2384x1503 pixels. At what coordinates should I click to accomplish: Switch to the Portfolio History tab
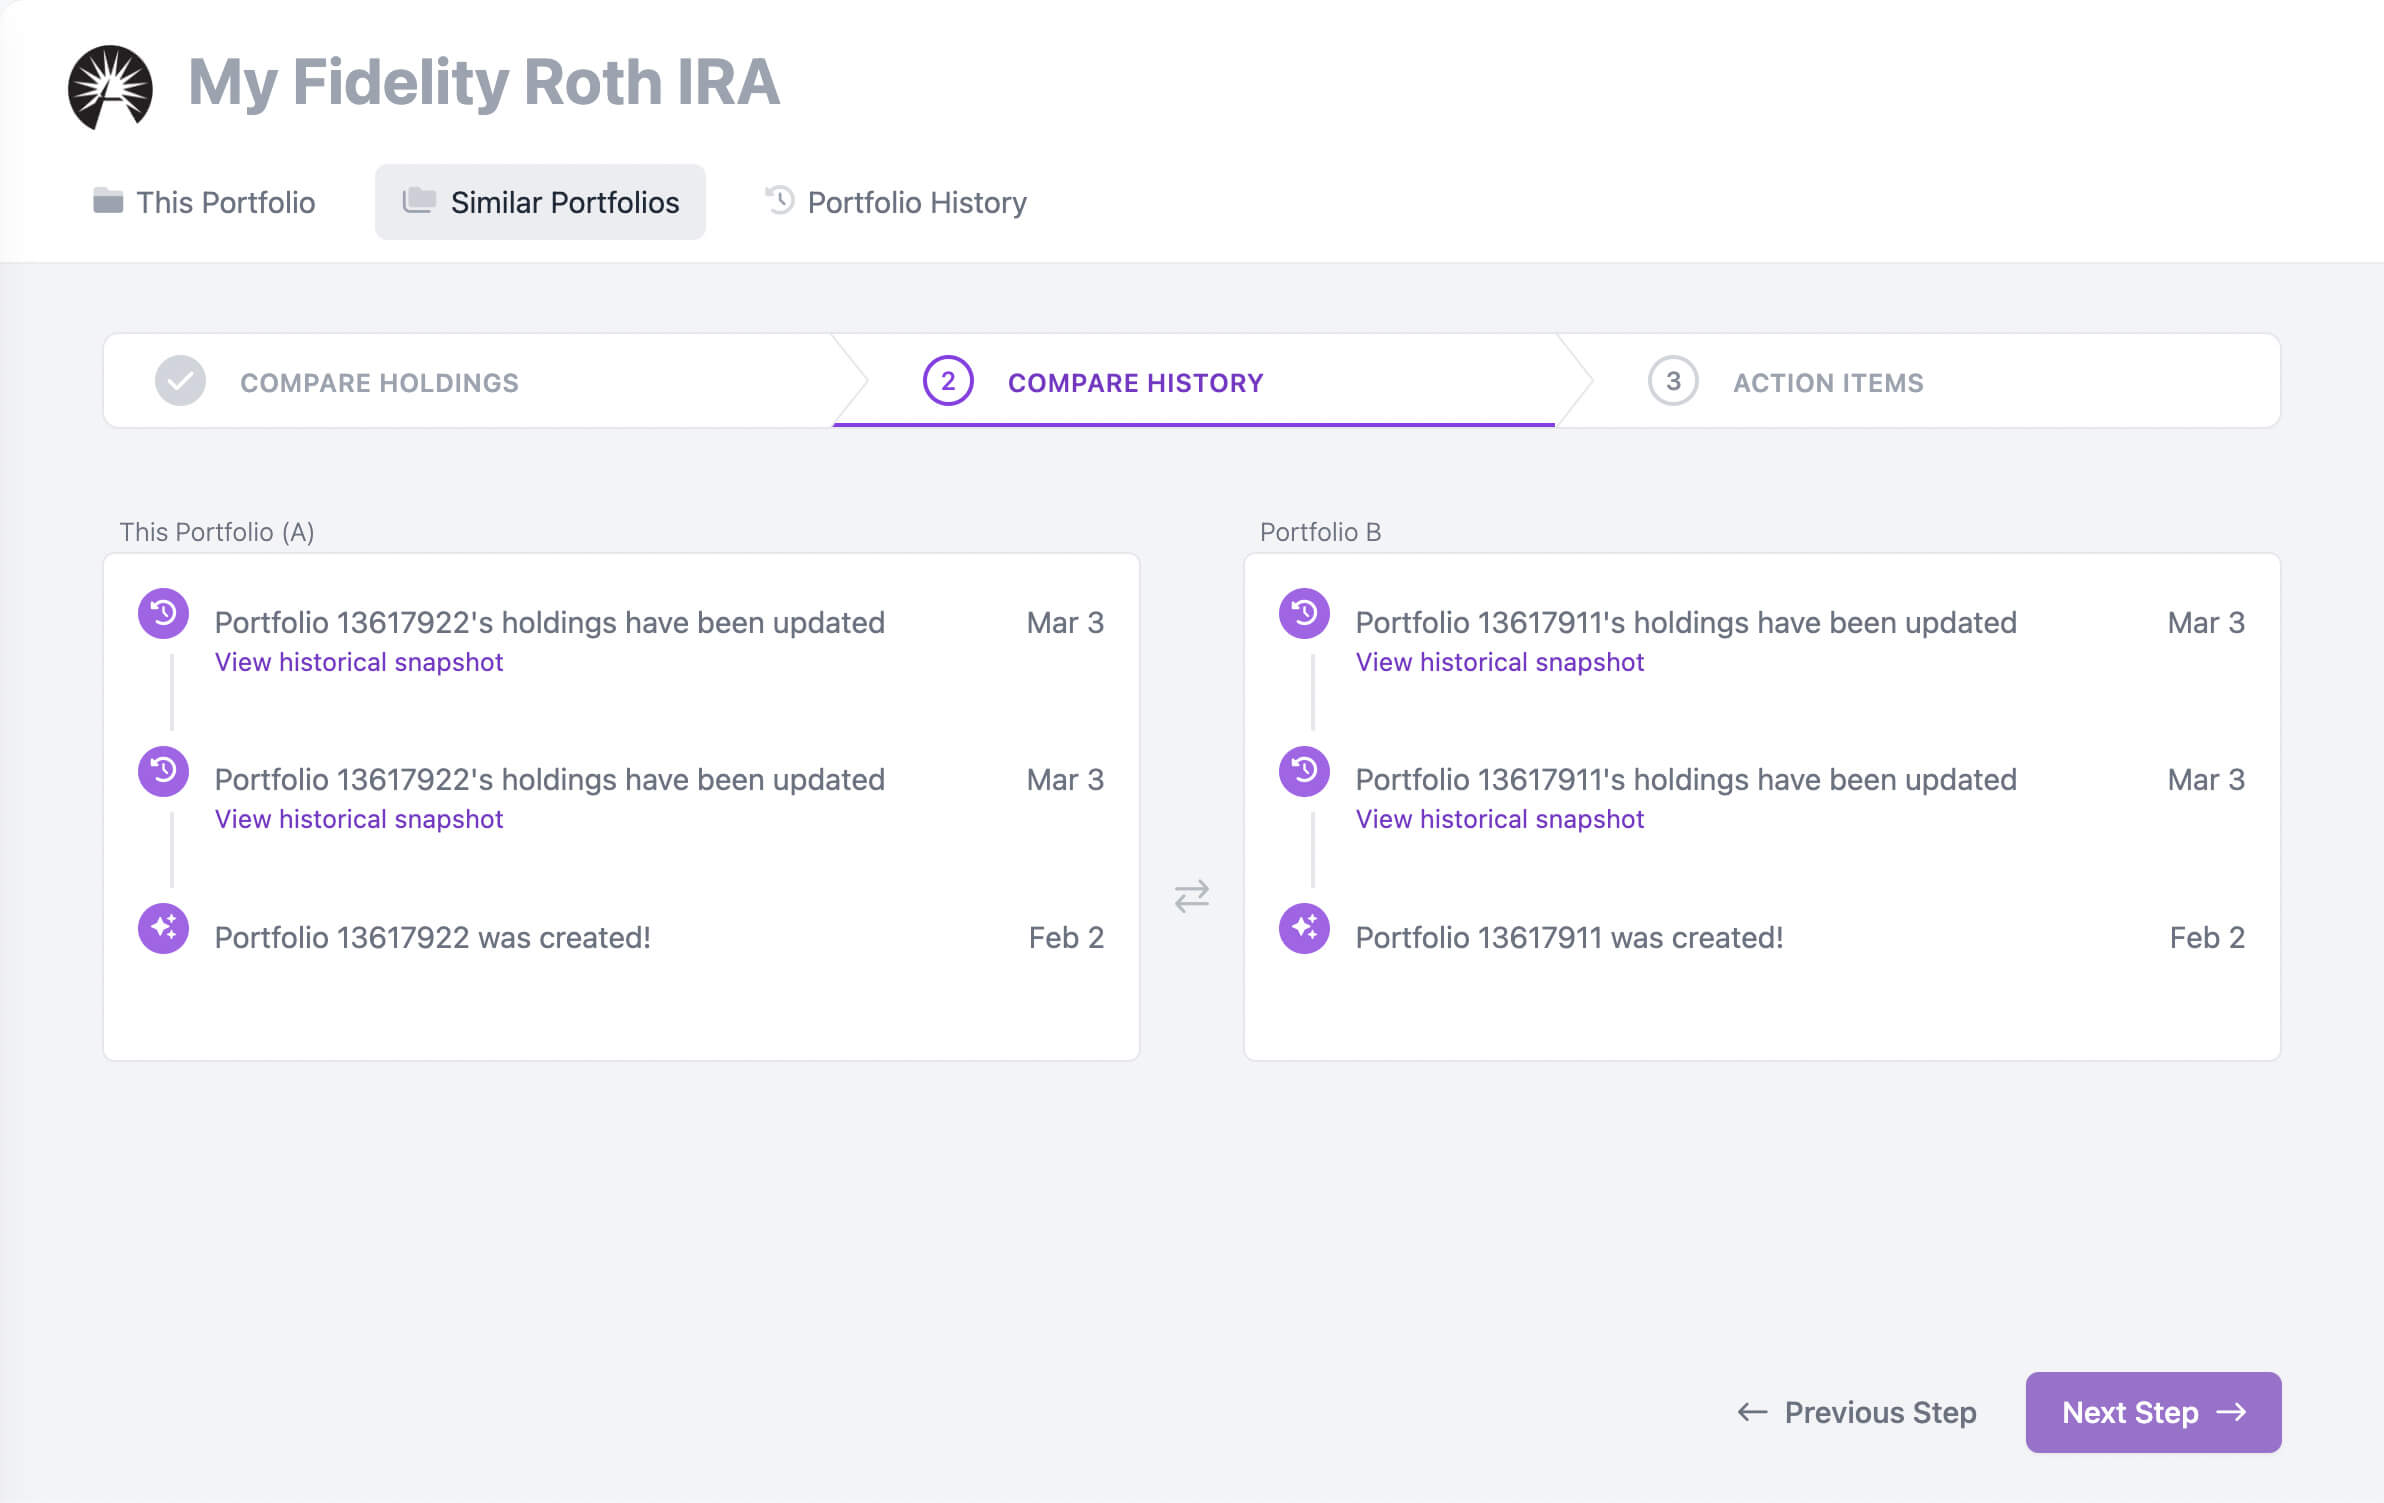[x=896, y=202]
